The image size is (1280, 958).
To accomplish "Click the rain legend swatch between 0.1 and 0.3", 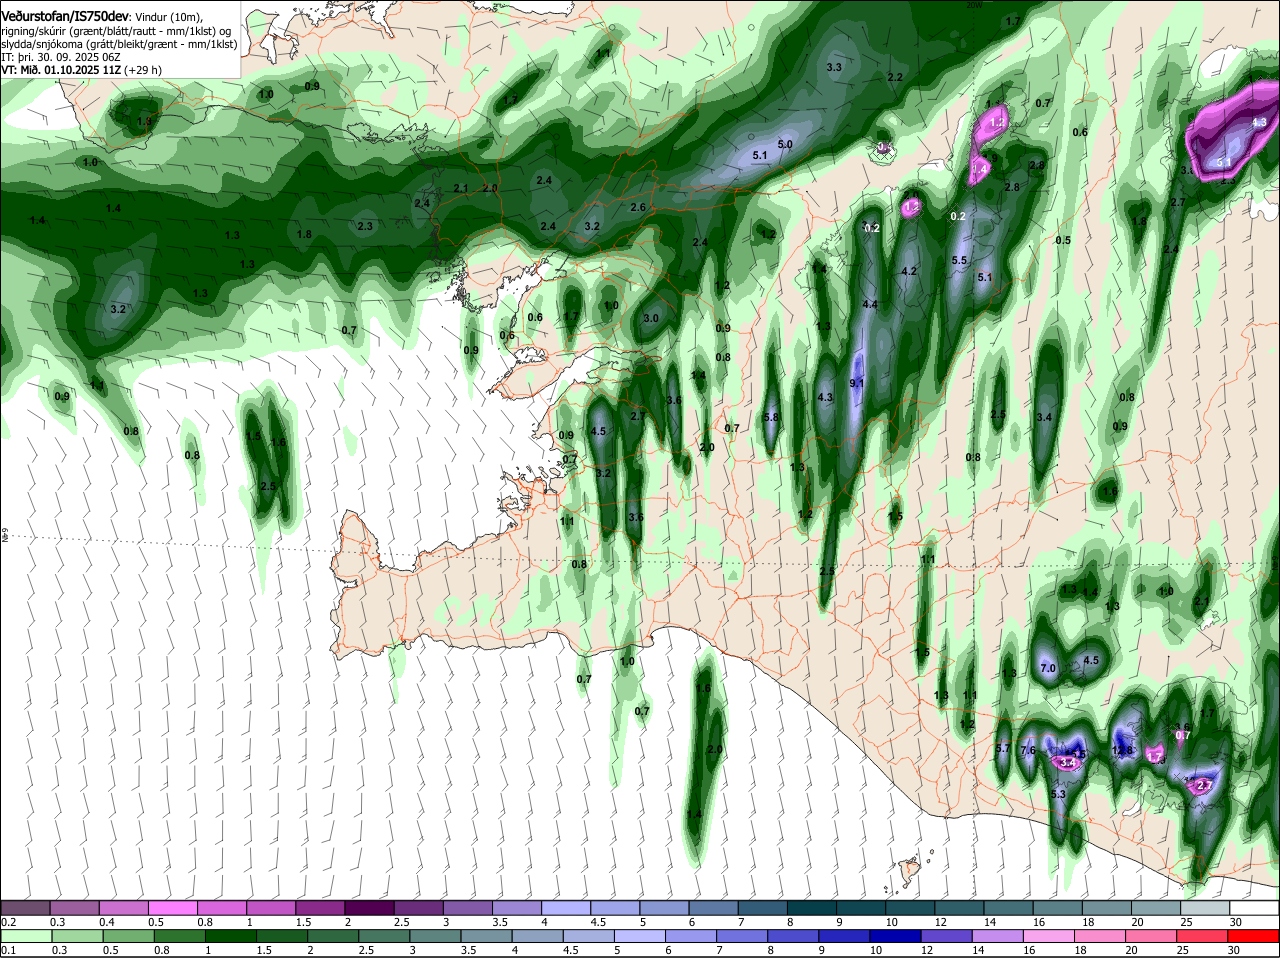I will click(26, 936).
